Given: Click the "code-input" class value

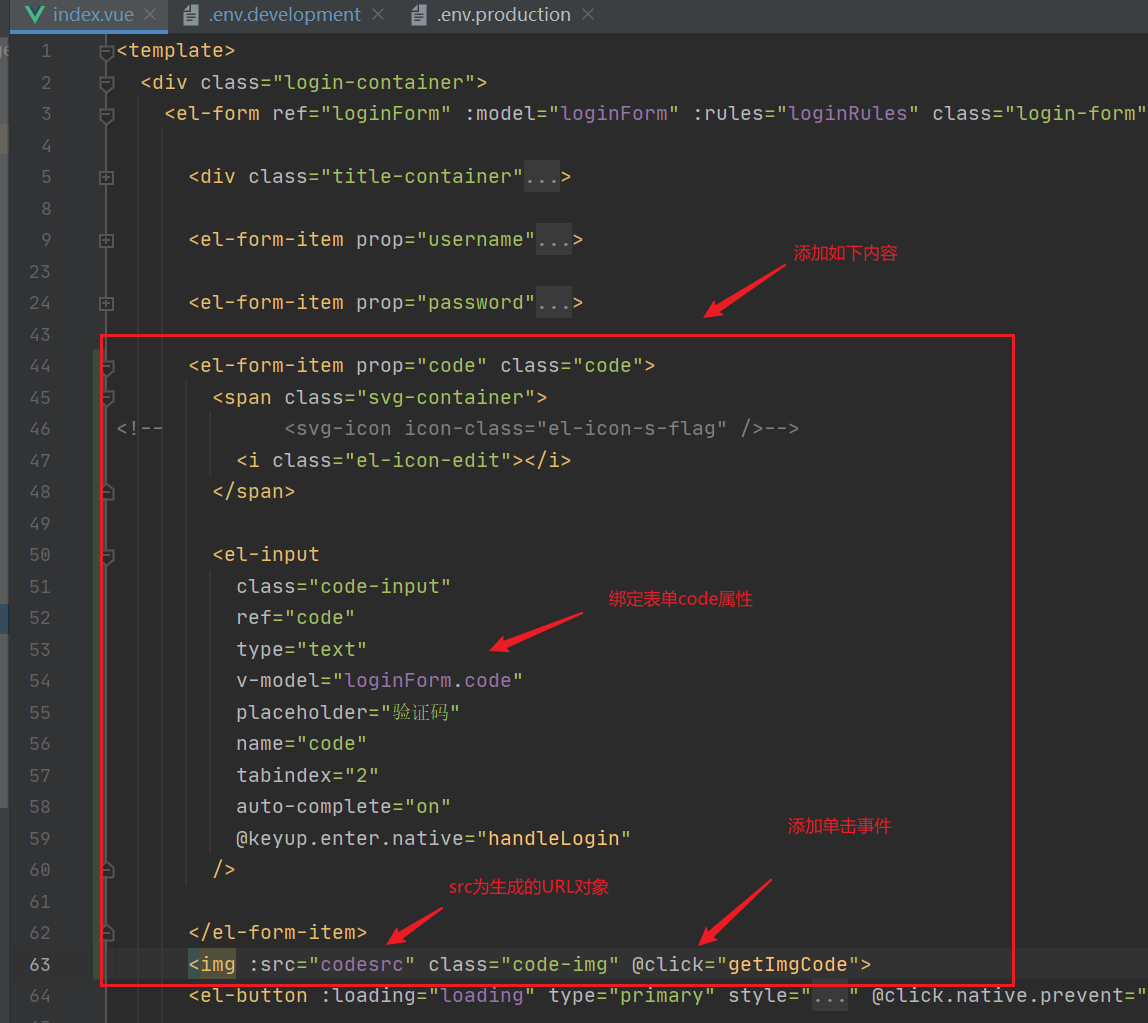Looking at the screenshot, I should [x=380, y=587].
